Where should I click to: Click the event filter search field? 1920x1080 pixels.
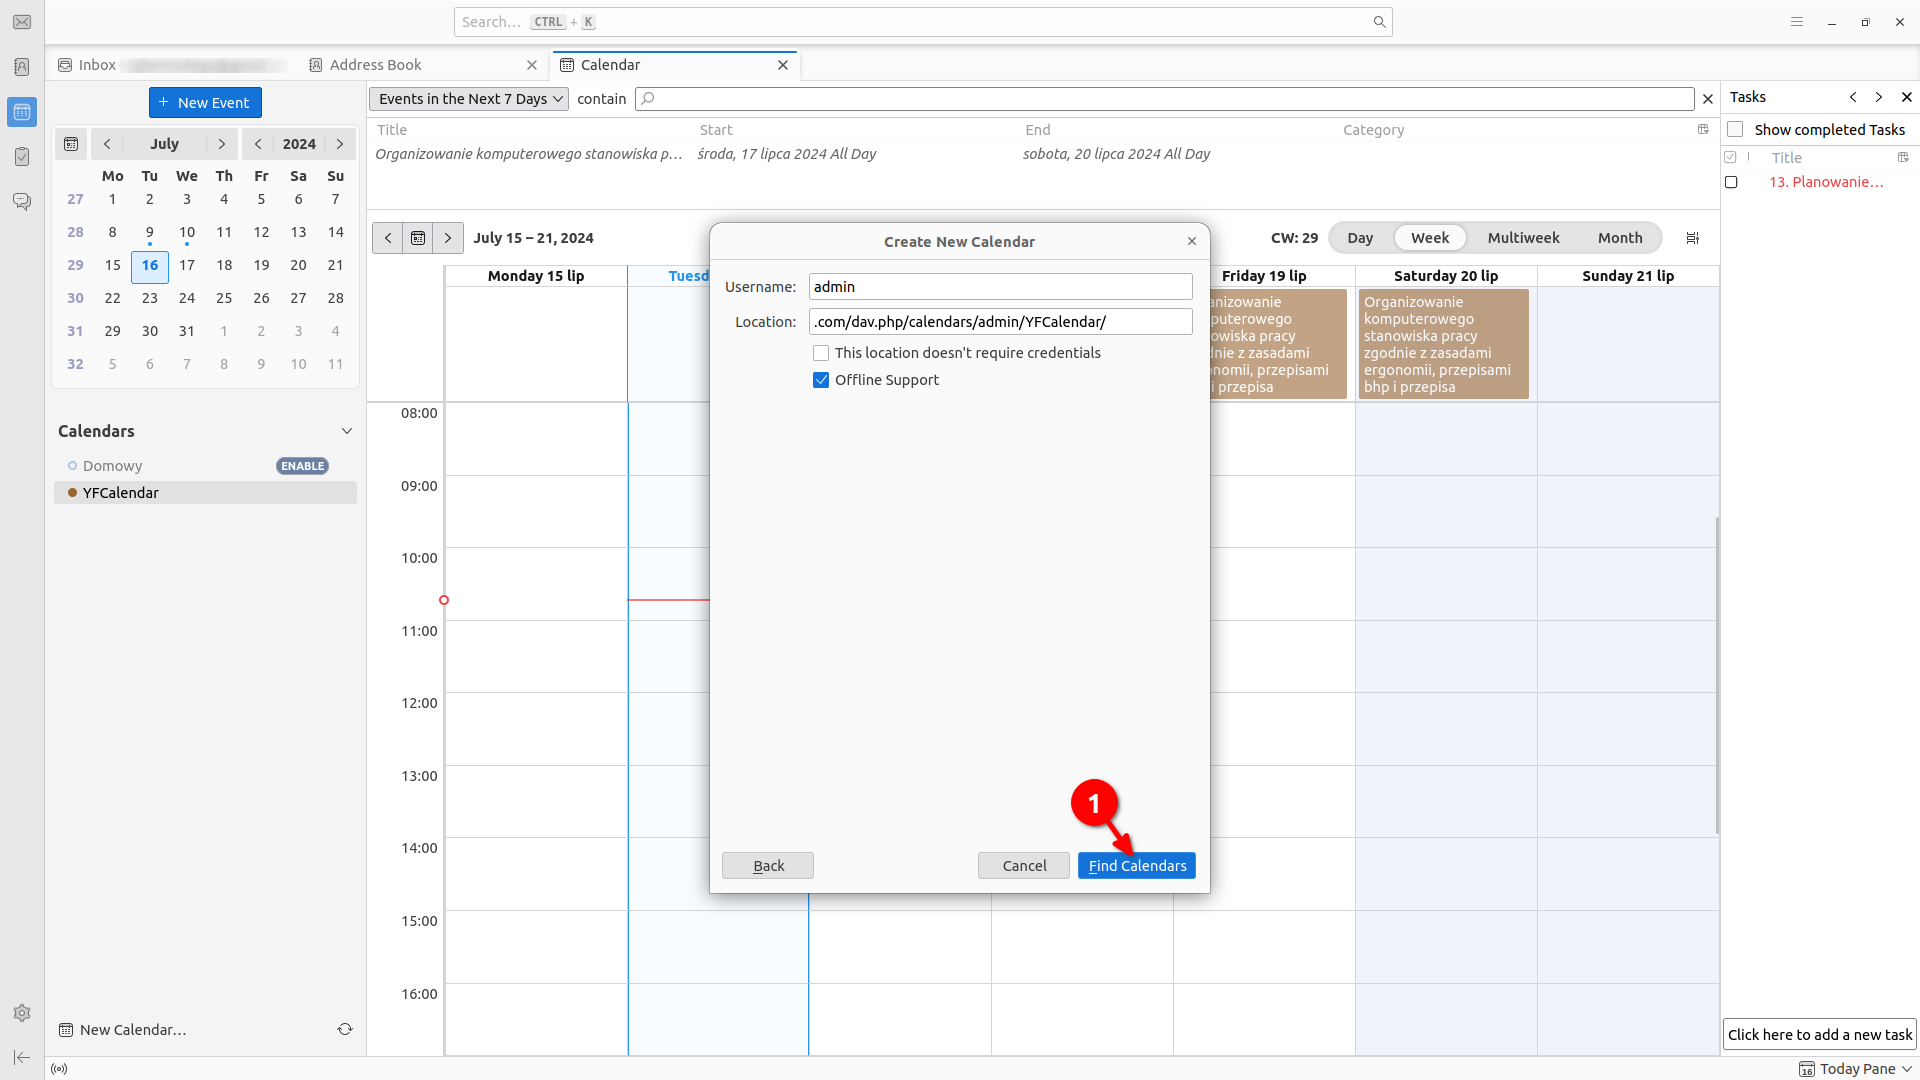pos(1164,99)
